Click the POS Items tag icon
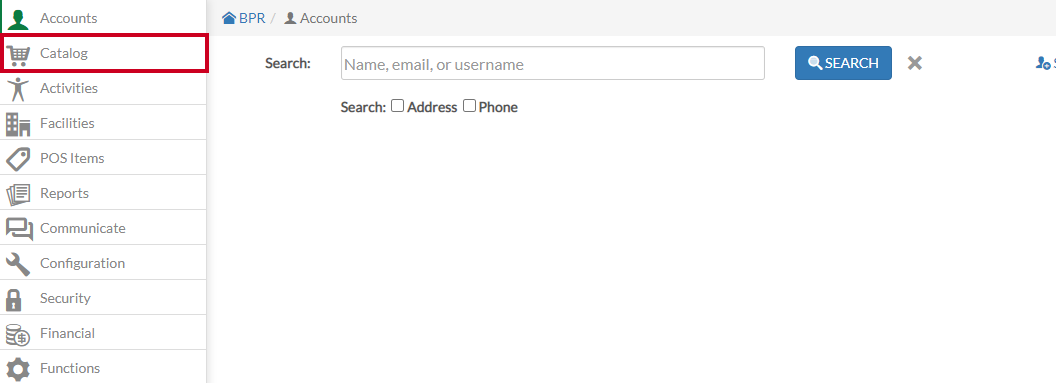 pos(18,159)
